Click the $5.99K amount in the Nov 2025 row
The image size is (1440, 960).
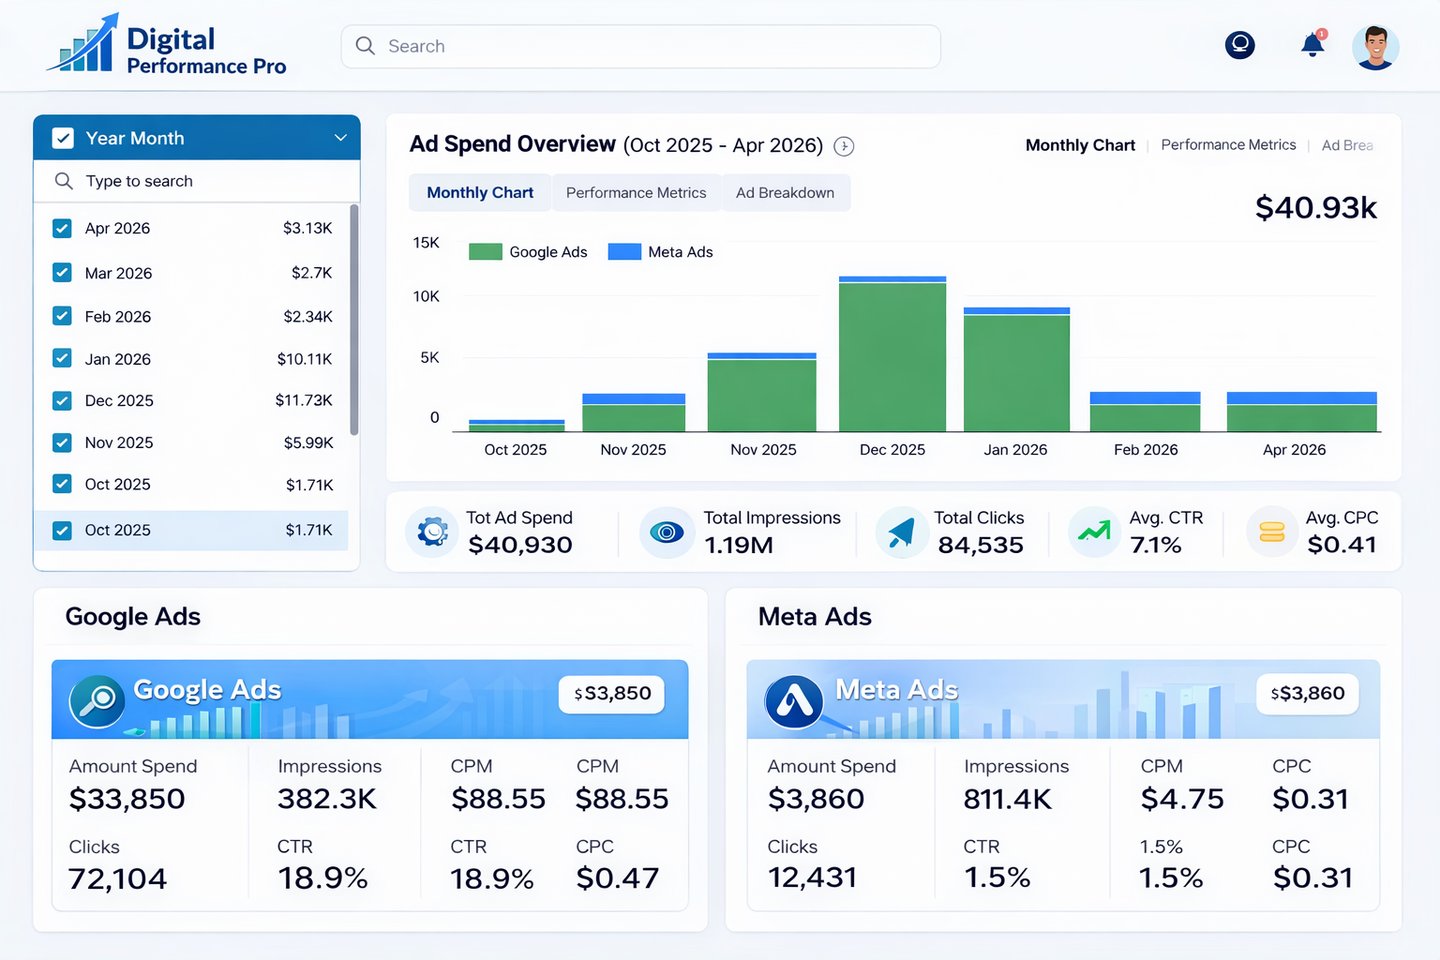click(x=308, y=442)
